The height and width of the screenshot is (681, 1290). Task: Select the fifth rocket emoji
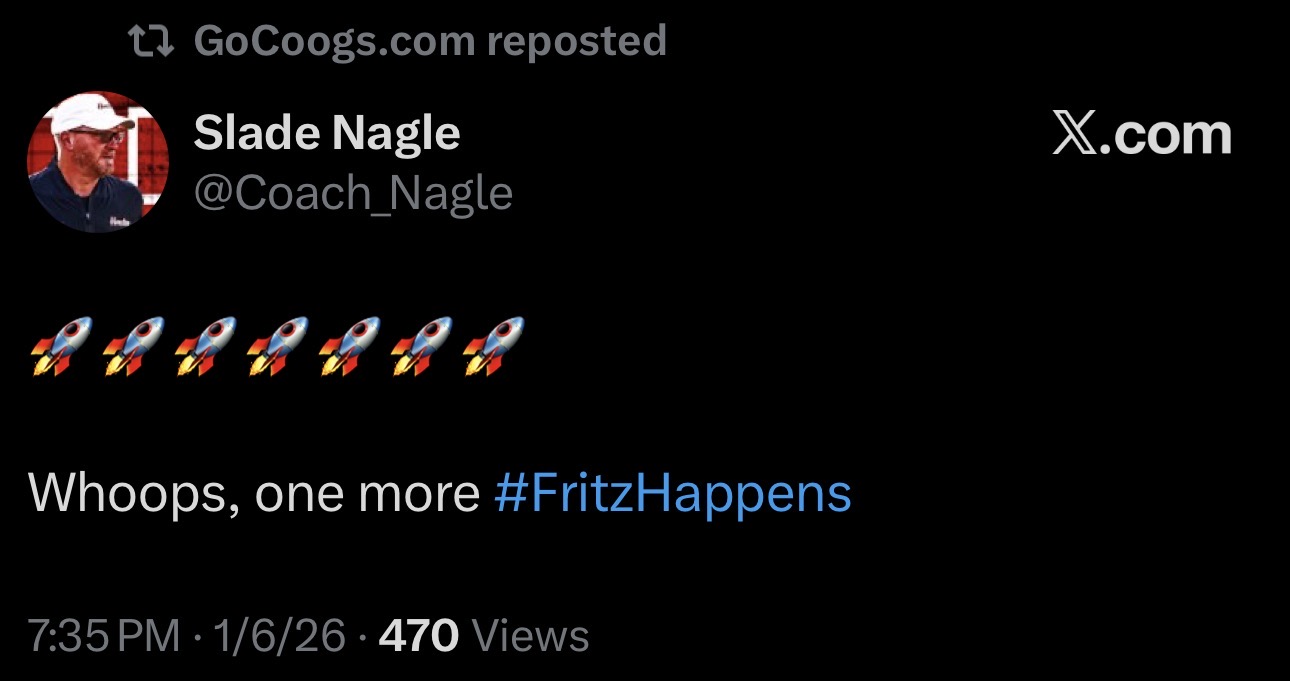349,346
